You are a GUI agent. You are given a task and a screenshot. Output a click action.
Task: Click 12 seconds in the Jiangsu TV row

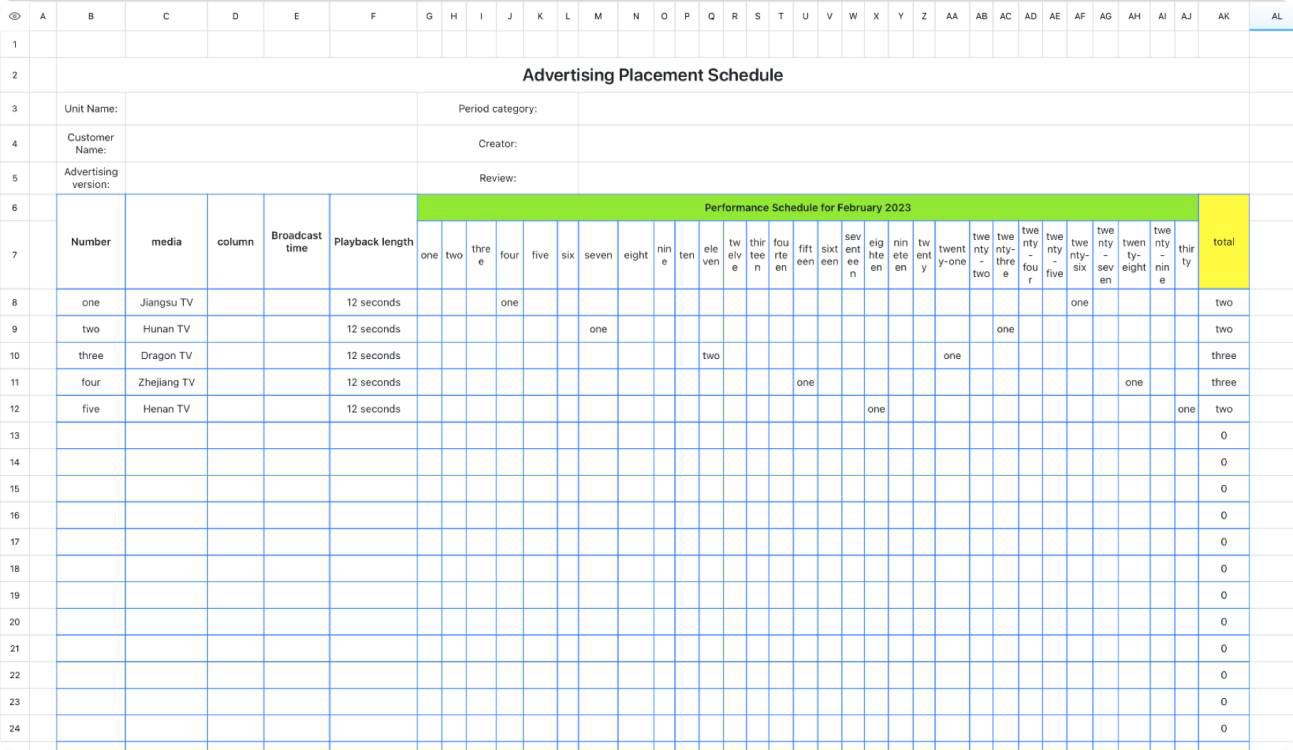click(x=373, y=302)
